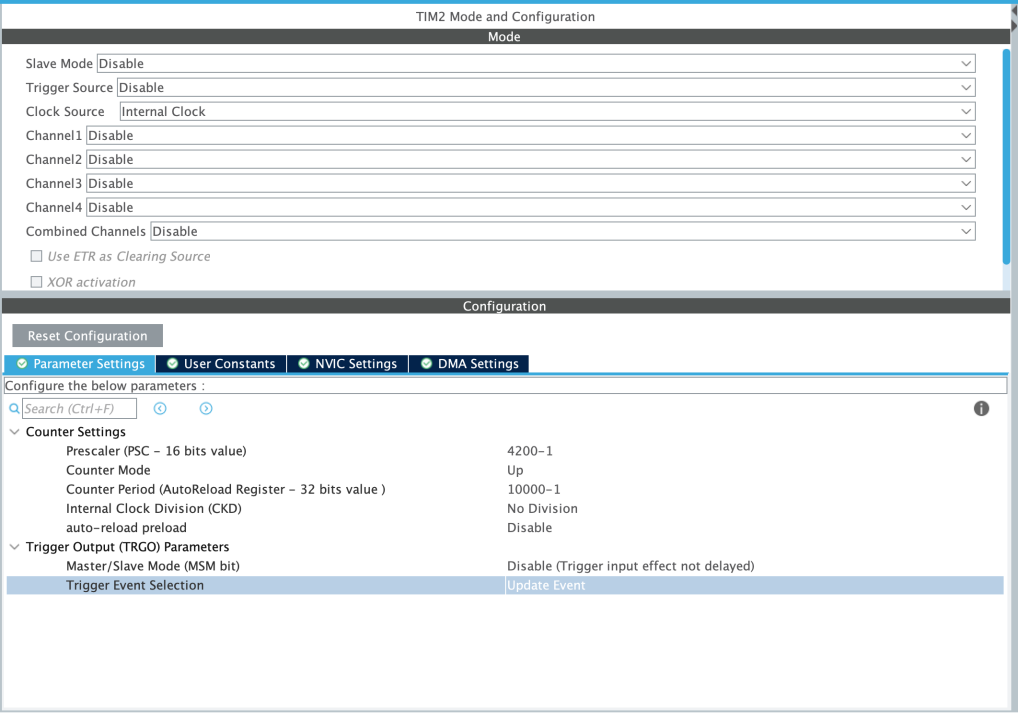Select the User Constants tab
The height and width of the screenshot is (720, 1018).
(x=221, y=364)
